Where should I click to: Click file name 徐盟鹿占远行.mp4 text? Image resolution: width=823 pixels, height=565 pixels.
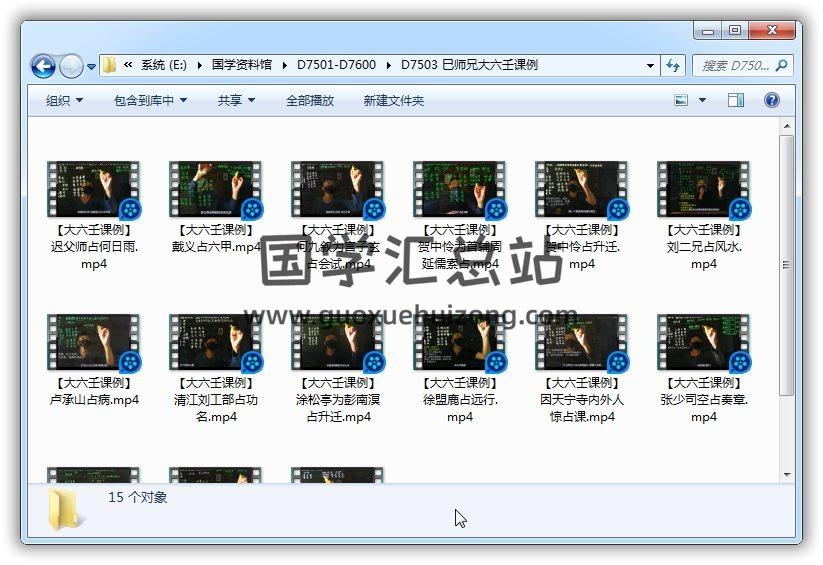coord(460,400)
